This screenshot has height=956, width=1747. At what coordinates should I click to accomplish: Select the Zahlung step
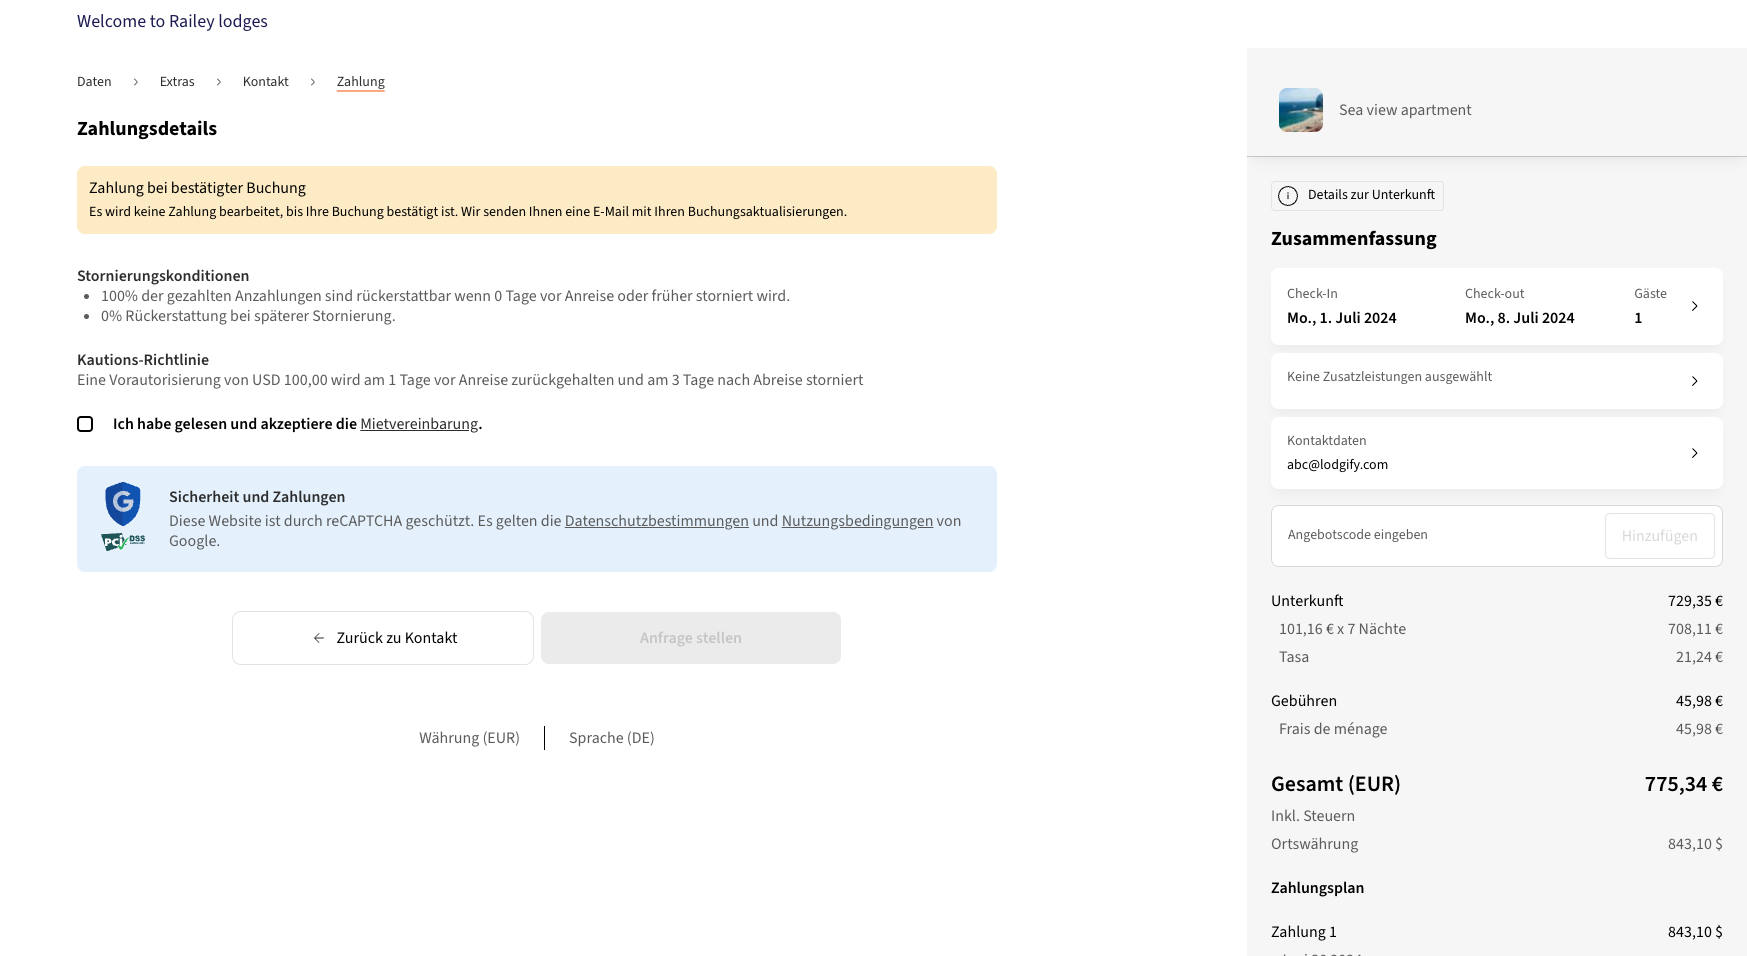coord(360,82)
